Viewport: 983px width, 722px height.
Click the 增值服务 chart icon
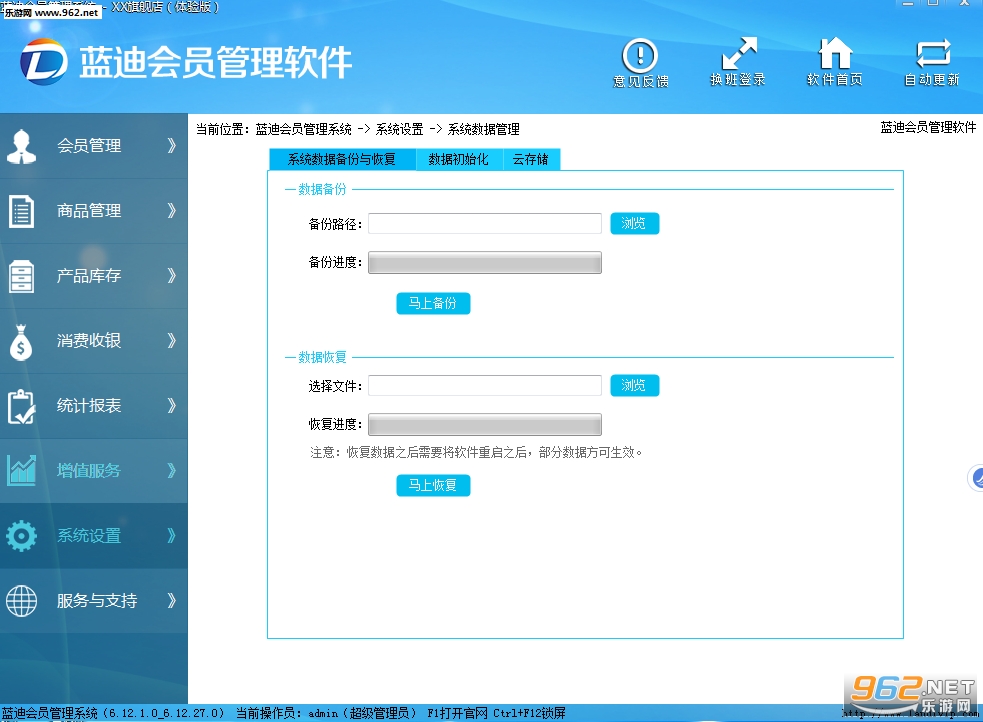[21, 471]
